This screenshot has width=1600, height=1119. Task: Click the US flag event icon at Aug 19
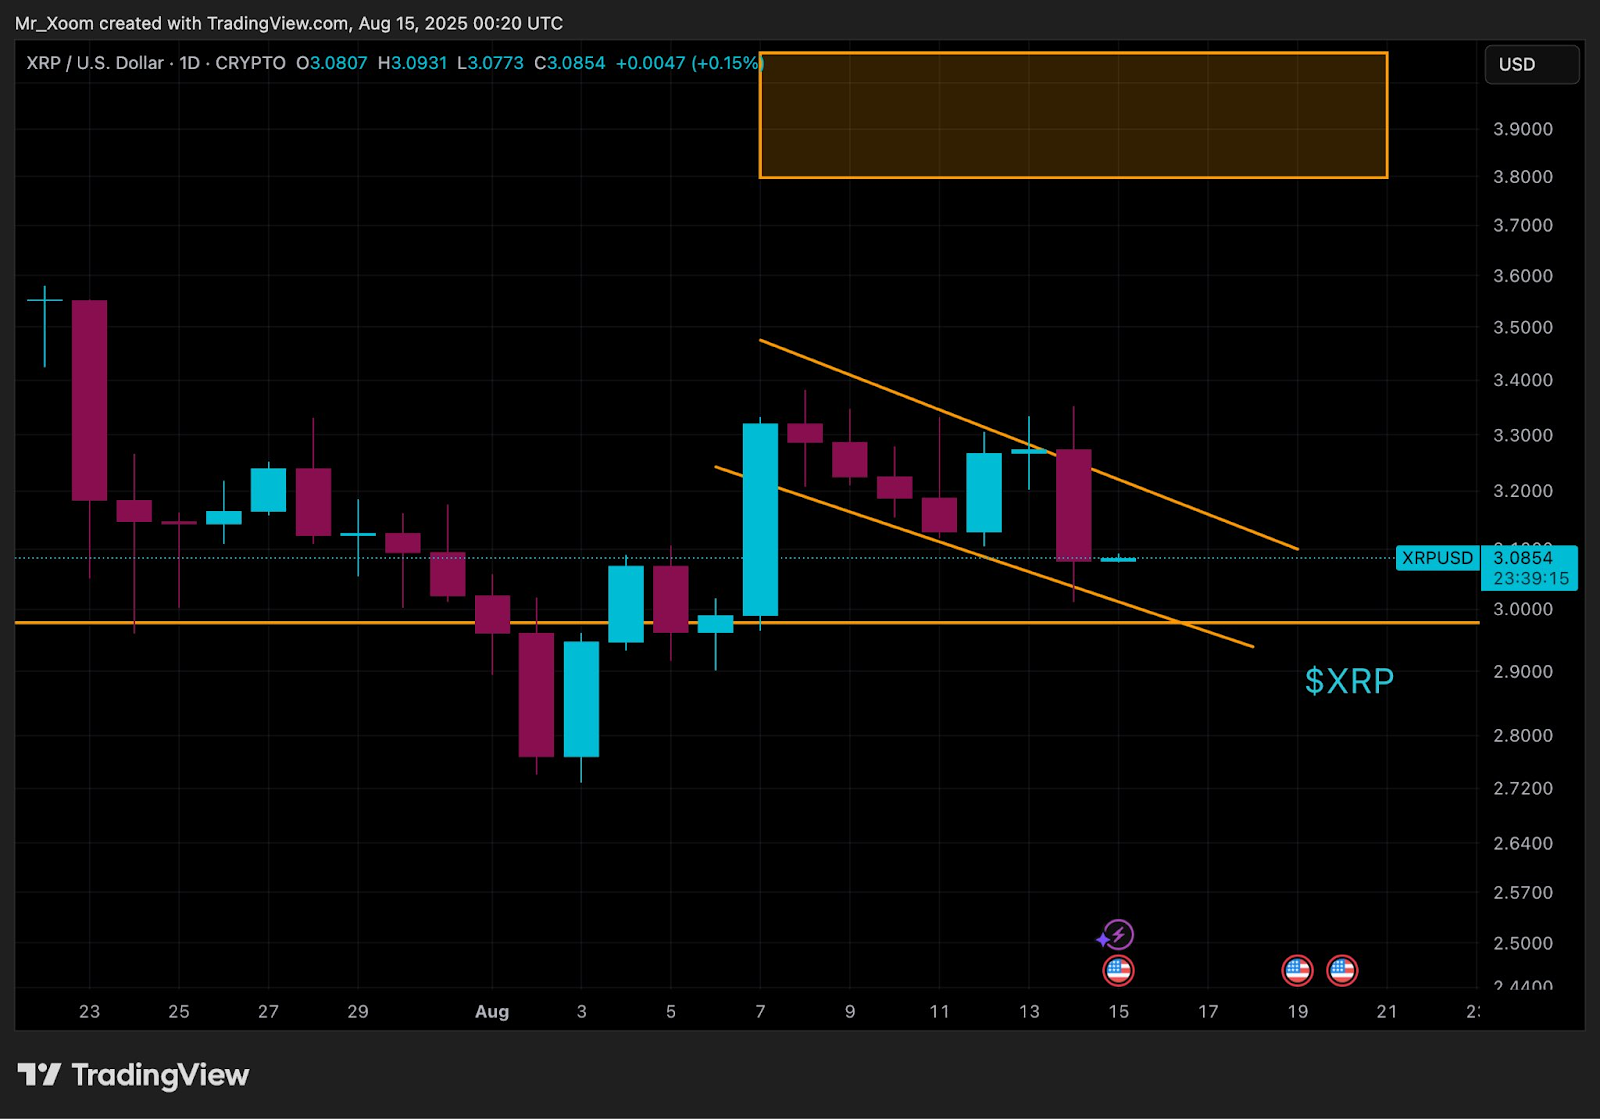(x=1297, y=970)
